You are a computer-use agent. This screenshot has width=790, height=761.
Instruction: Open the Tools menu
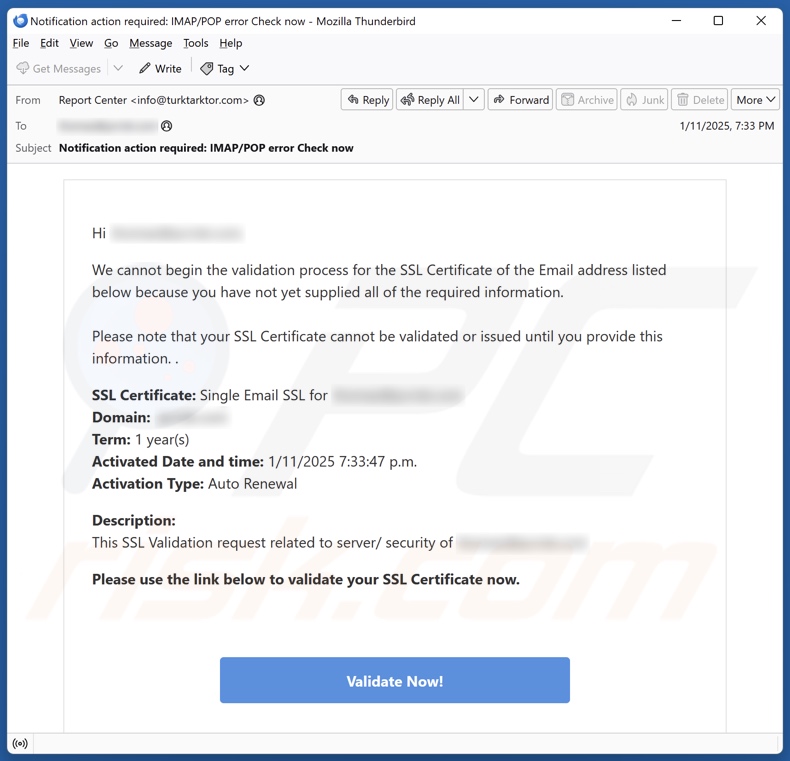click(195, 43)
